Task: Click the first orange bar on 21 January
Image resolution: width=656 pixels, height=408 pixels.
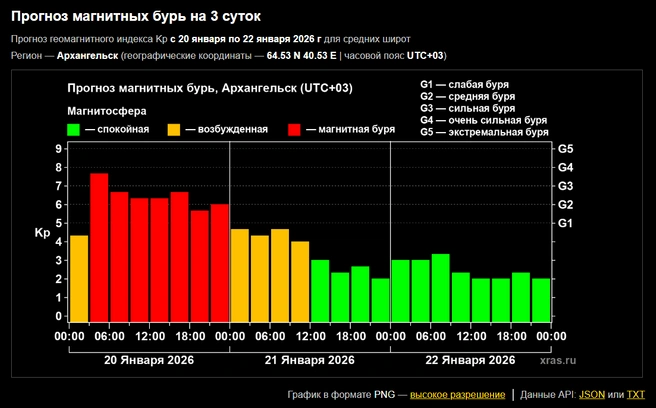Action: pyautogui.click(x=240, y=275)
